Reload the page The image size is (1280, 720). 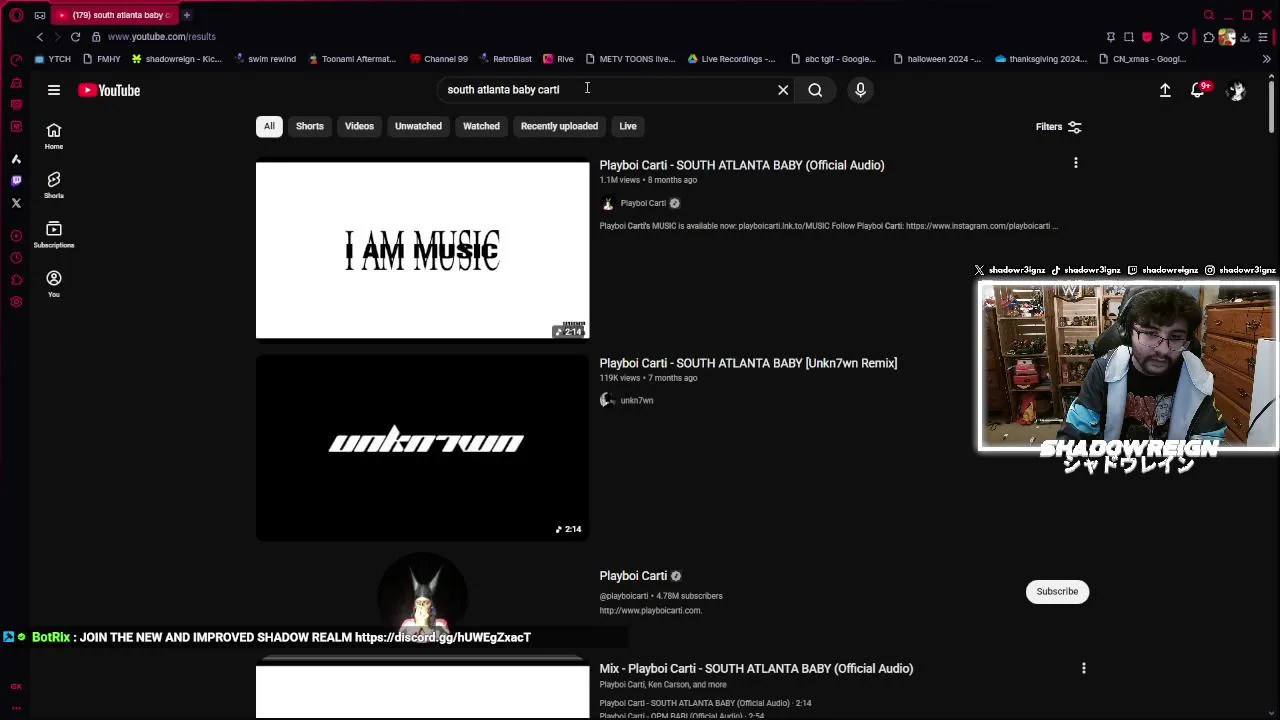(x=75, y=37)
